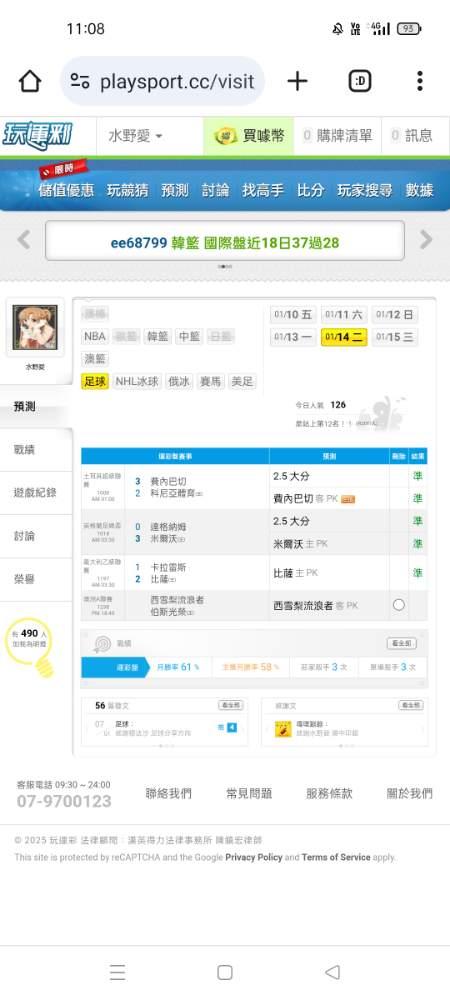The width and height of the screenshot is (450, 1000).
Task: Switch to sidebar 榮譽 tab
Action: pos(36,580)
